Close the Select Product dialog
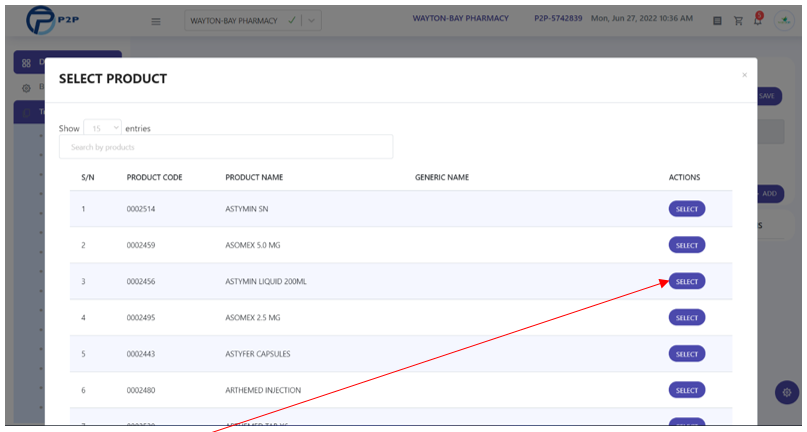This screenshot has width=807, height=432. click(x=744, y=75)
